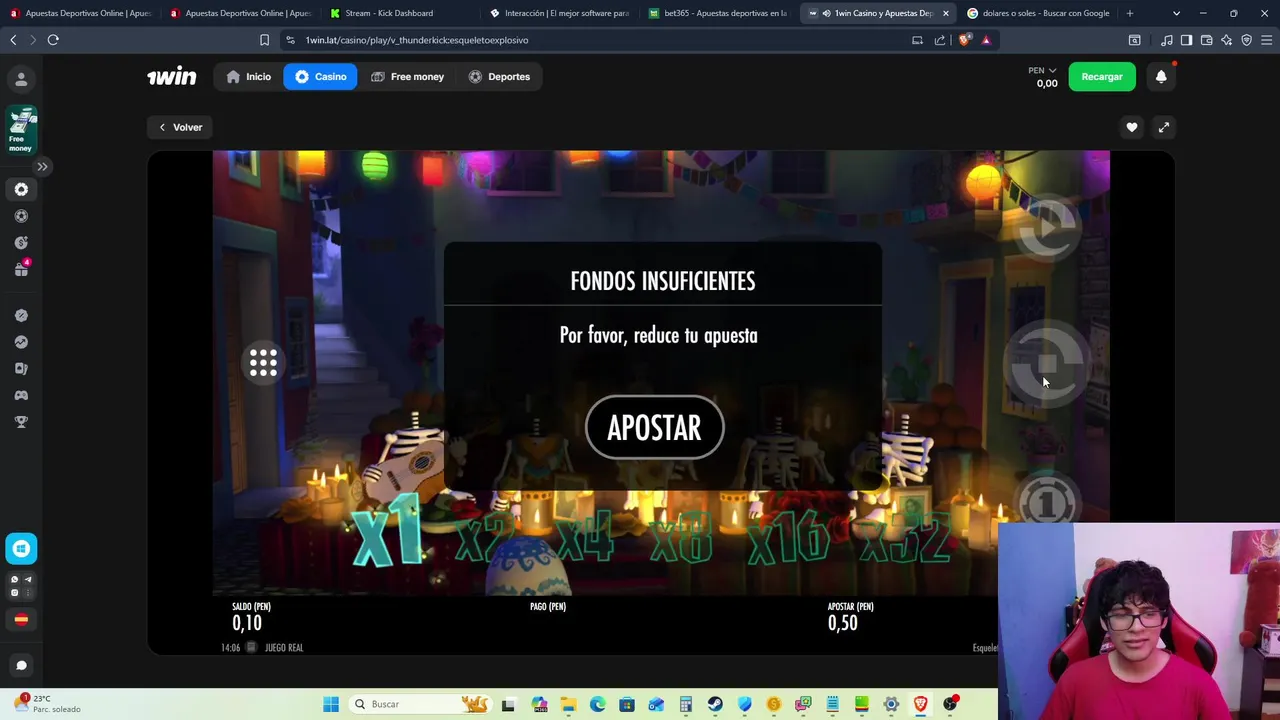Click the Windows app download button in sidebar
Viewport: 1280px width, 720px height.
21,549
